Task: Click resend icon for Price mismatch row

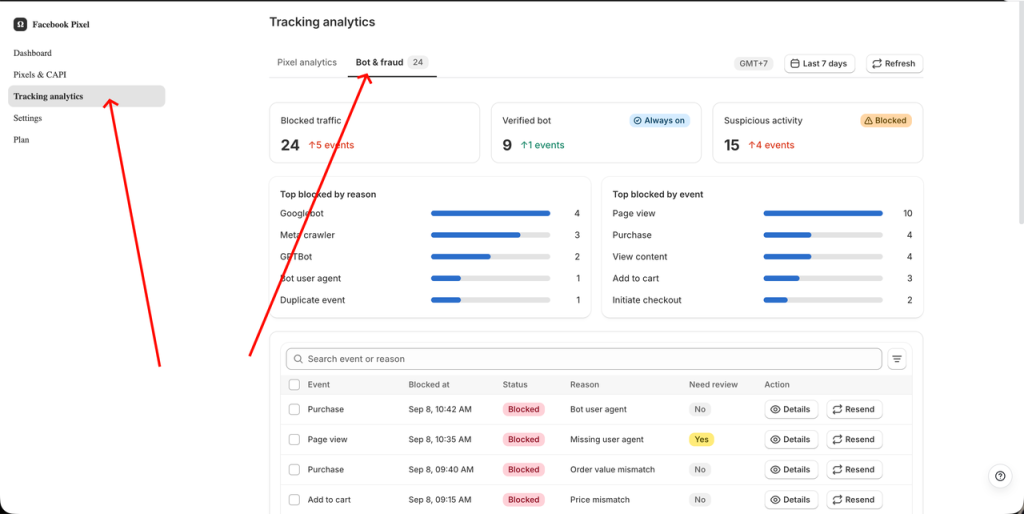Action: 837,500
